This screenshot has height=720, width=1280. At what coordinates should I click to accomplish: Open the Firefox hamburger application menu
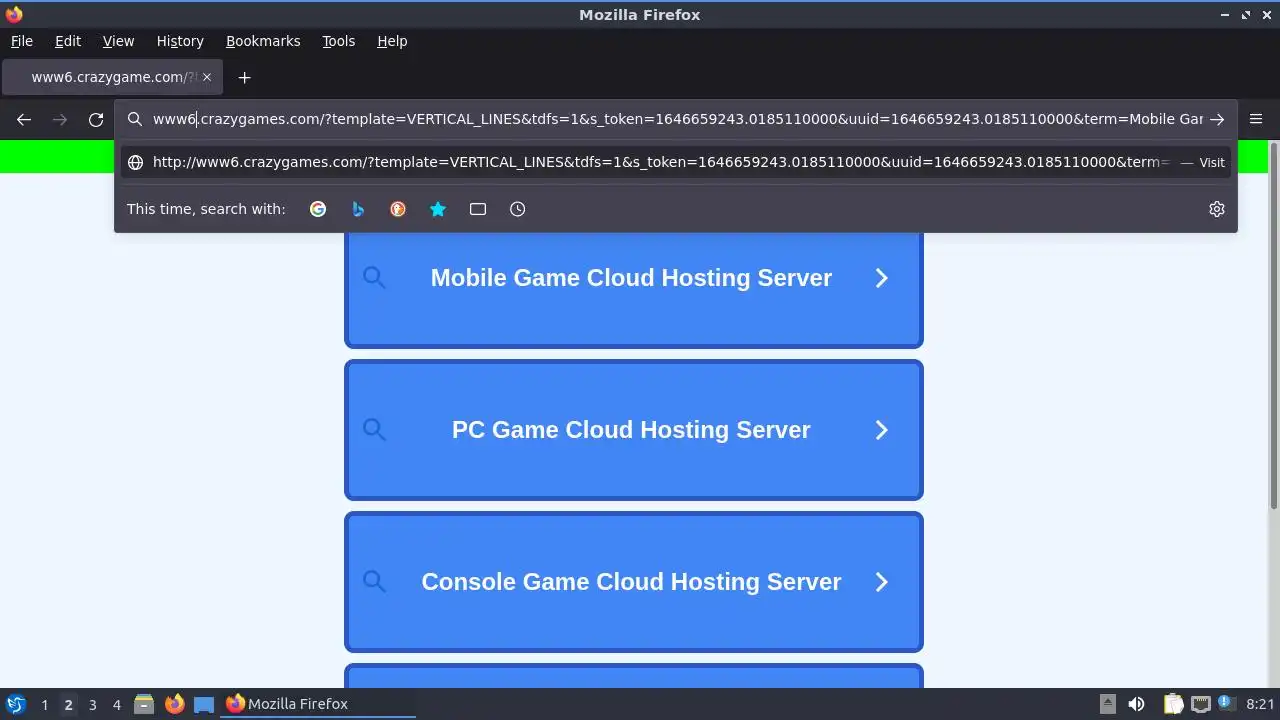pyautogui.click(x=1256, y=119)
